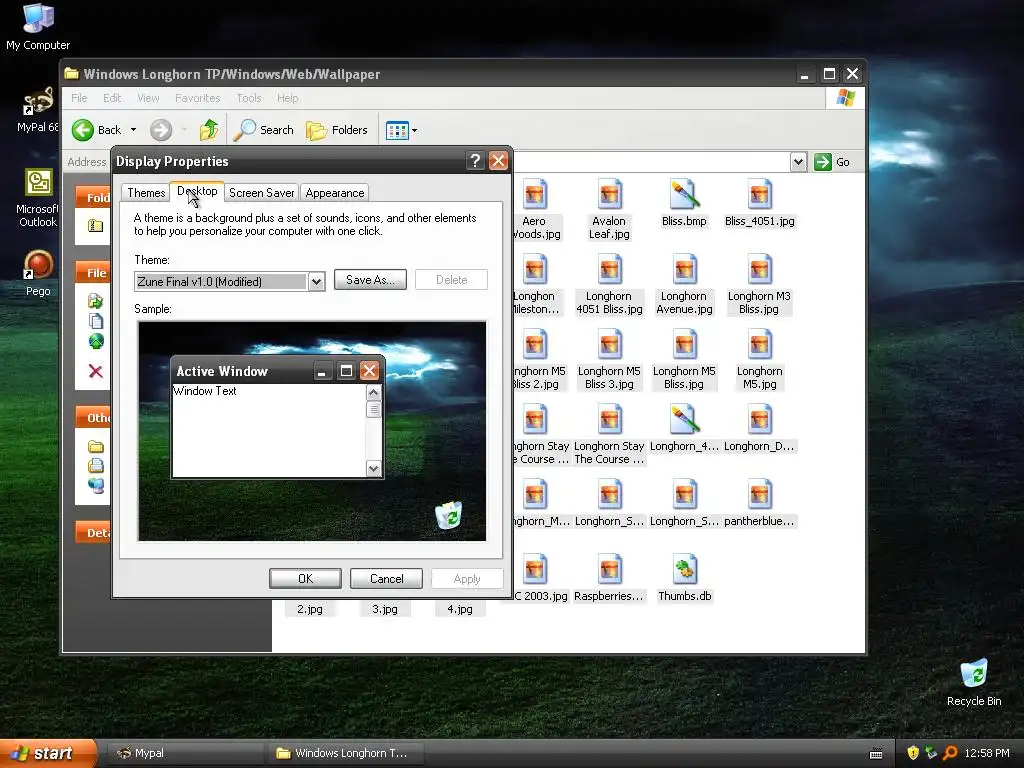Select Bliss.bmp file
1024x768 pixels.
coord(684,204)
